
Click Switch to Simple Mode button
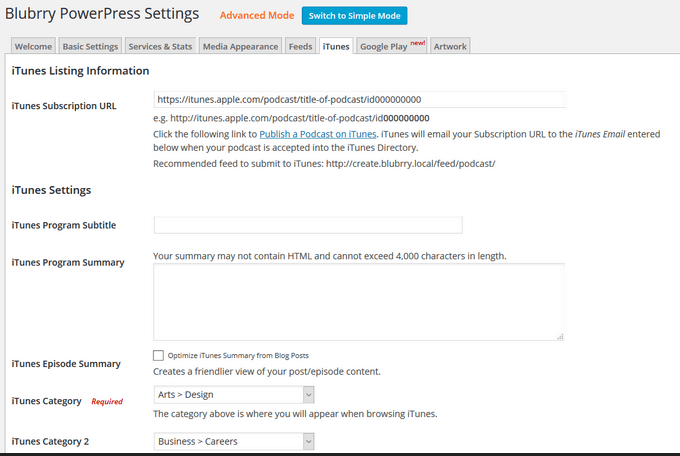tap(354, 16)
